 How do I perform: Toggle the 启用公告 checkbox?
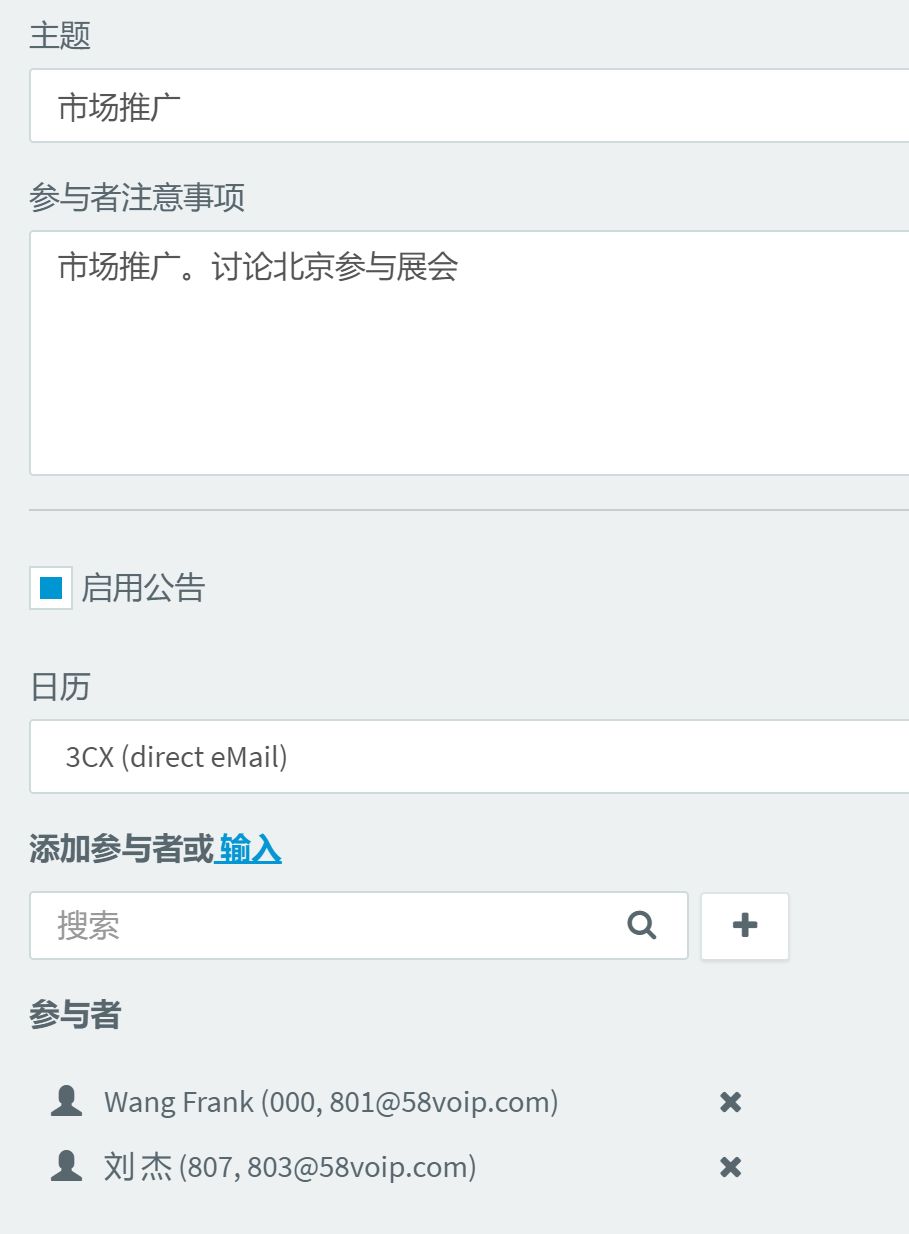pyautogui.click(x=51, y=588)
